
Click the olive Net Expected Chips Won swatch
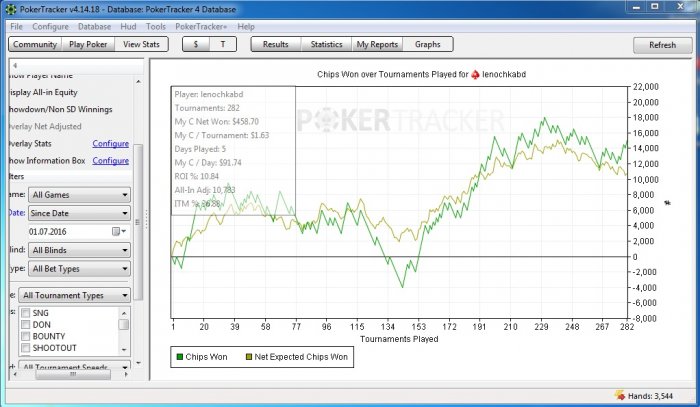pyautogui.click(x=249, y=357)
